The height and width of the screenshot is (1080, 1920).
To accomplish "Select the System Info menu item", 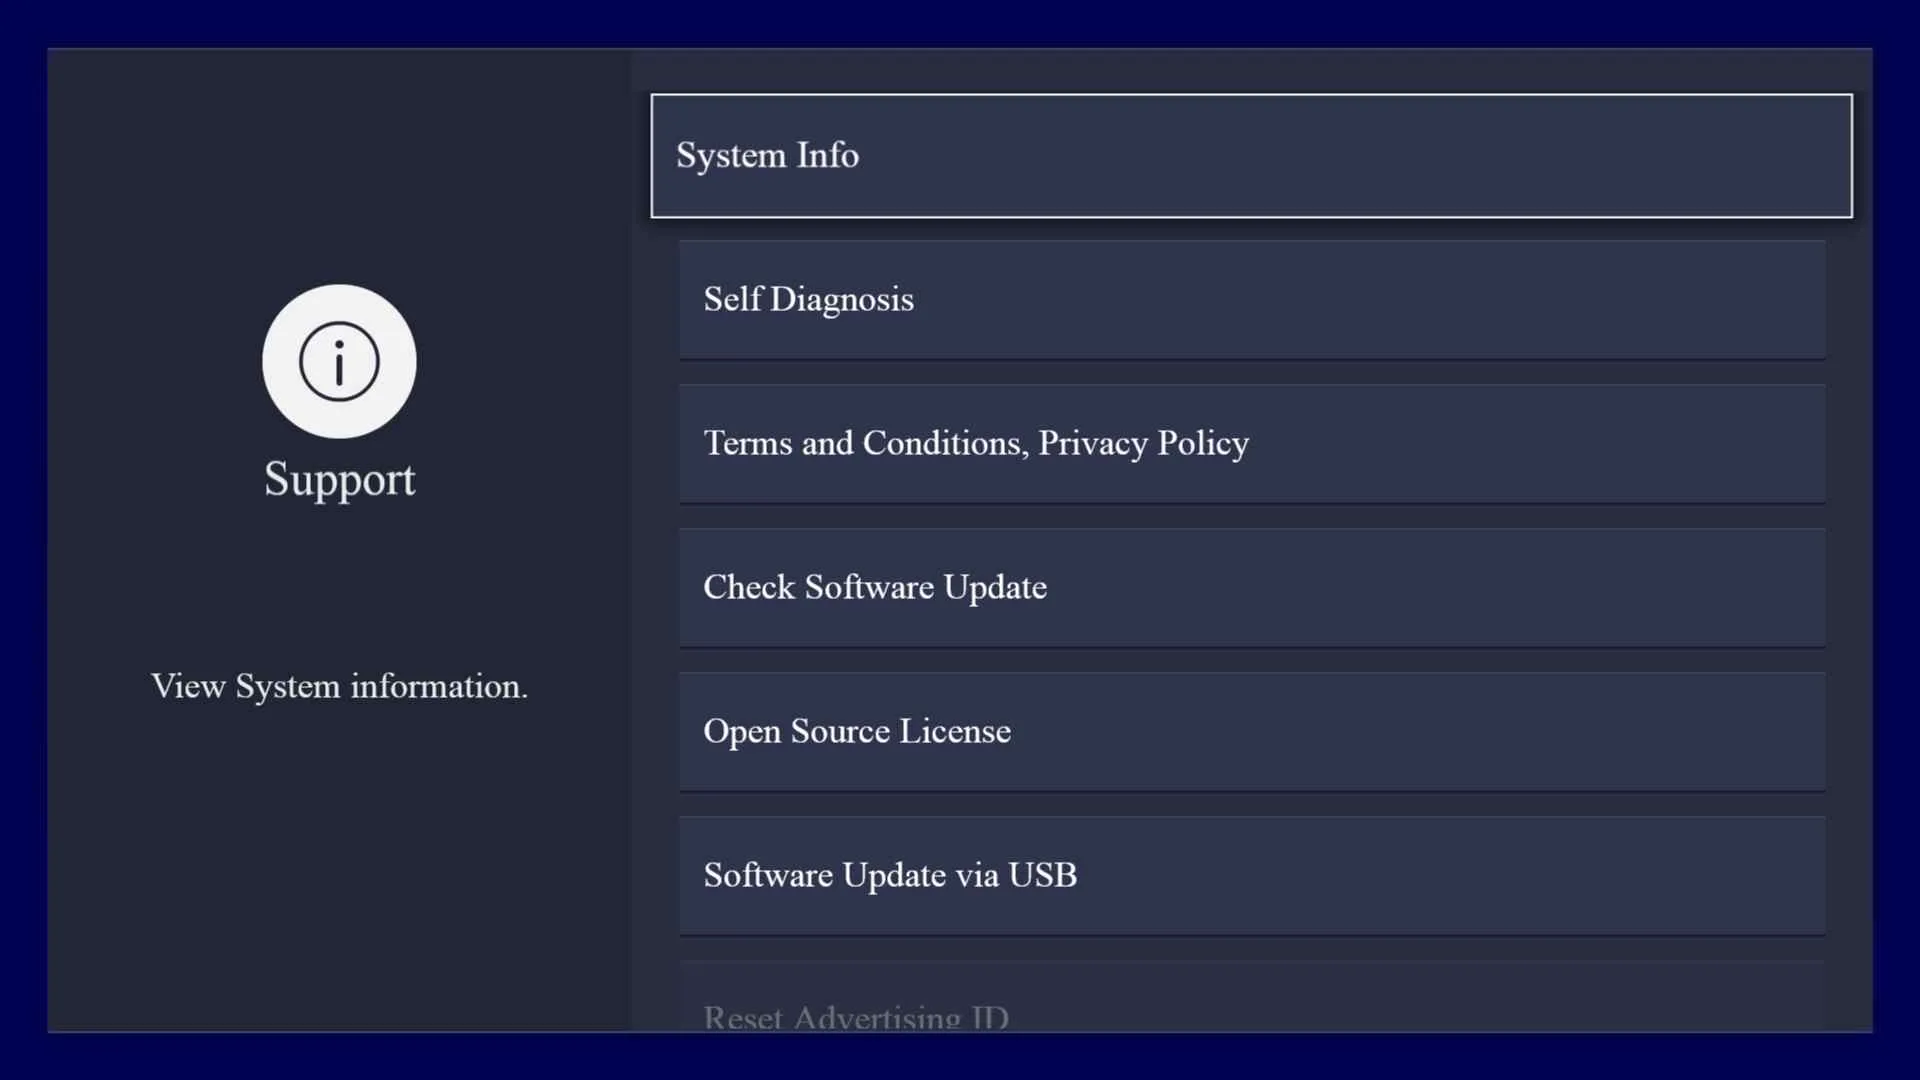I will click(767, 155).
